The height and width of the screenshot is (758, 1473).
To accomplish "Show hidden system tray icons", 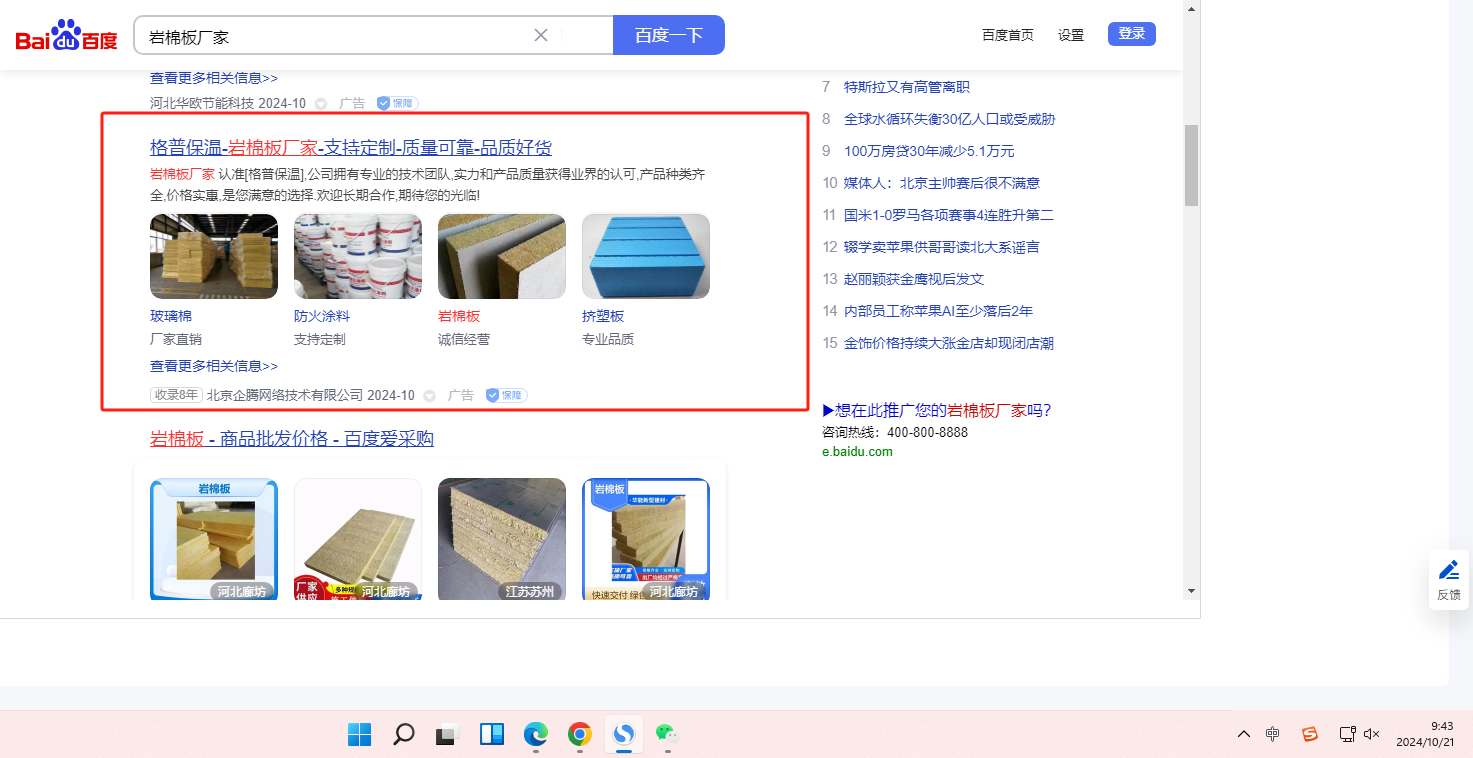I will click(x=1244, y=734).
